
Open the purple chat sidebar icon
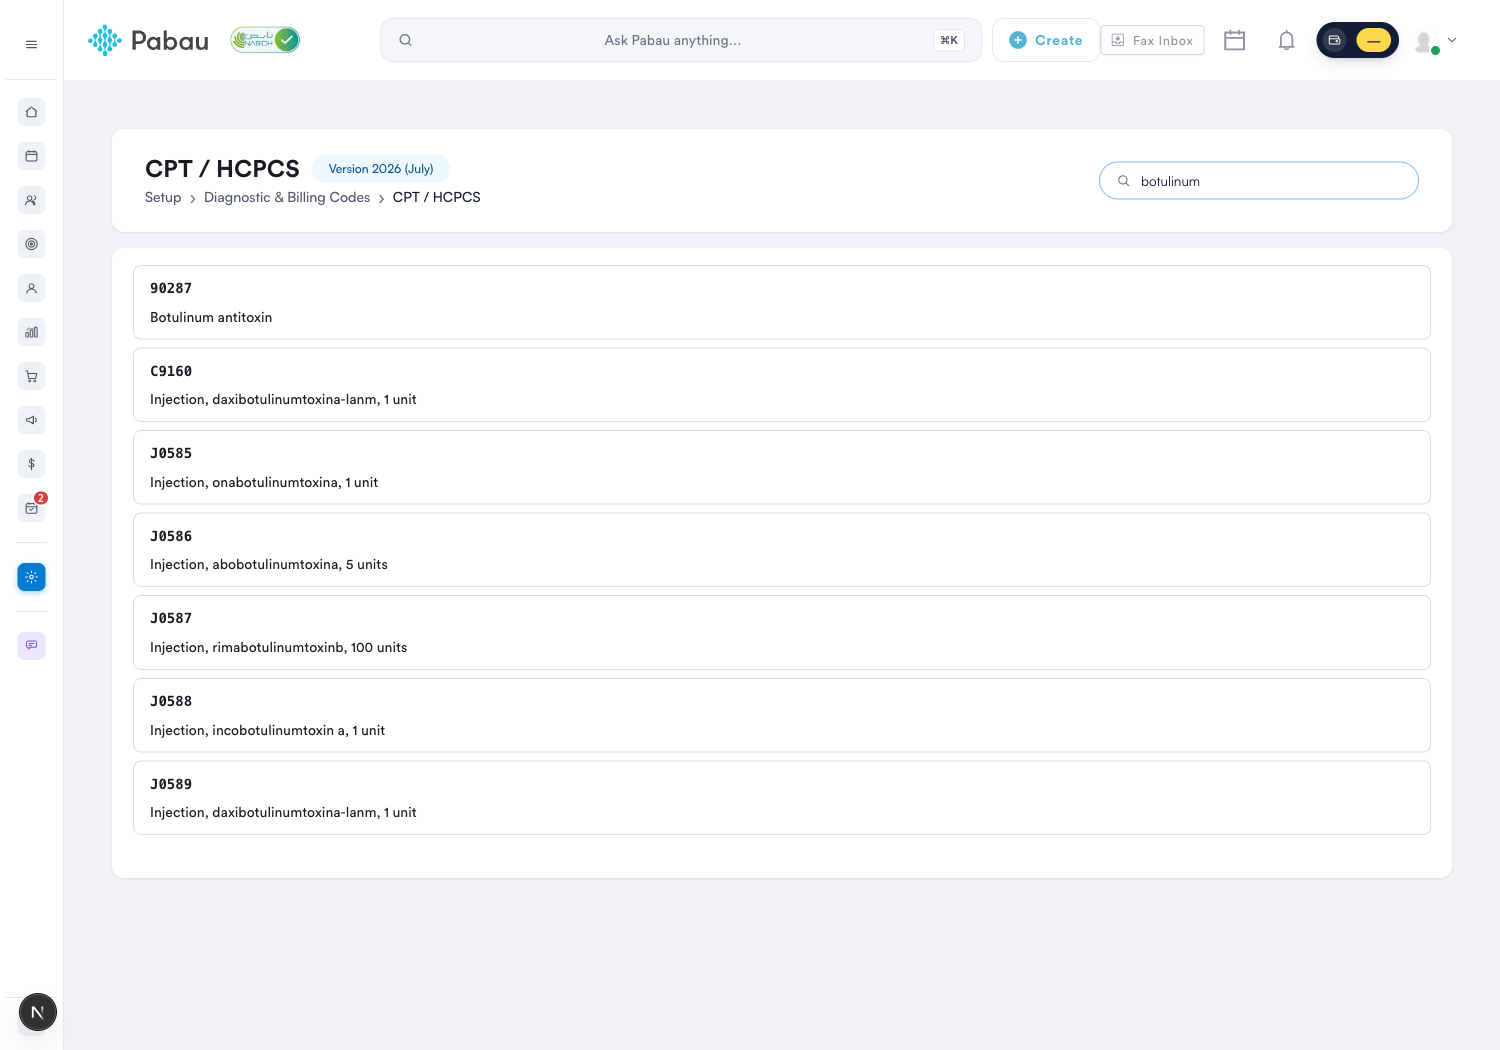(x=31, y=645)
